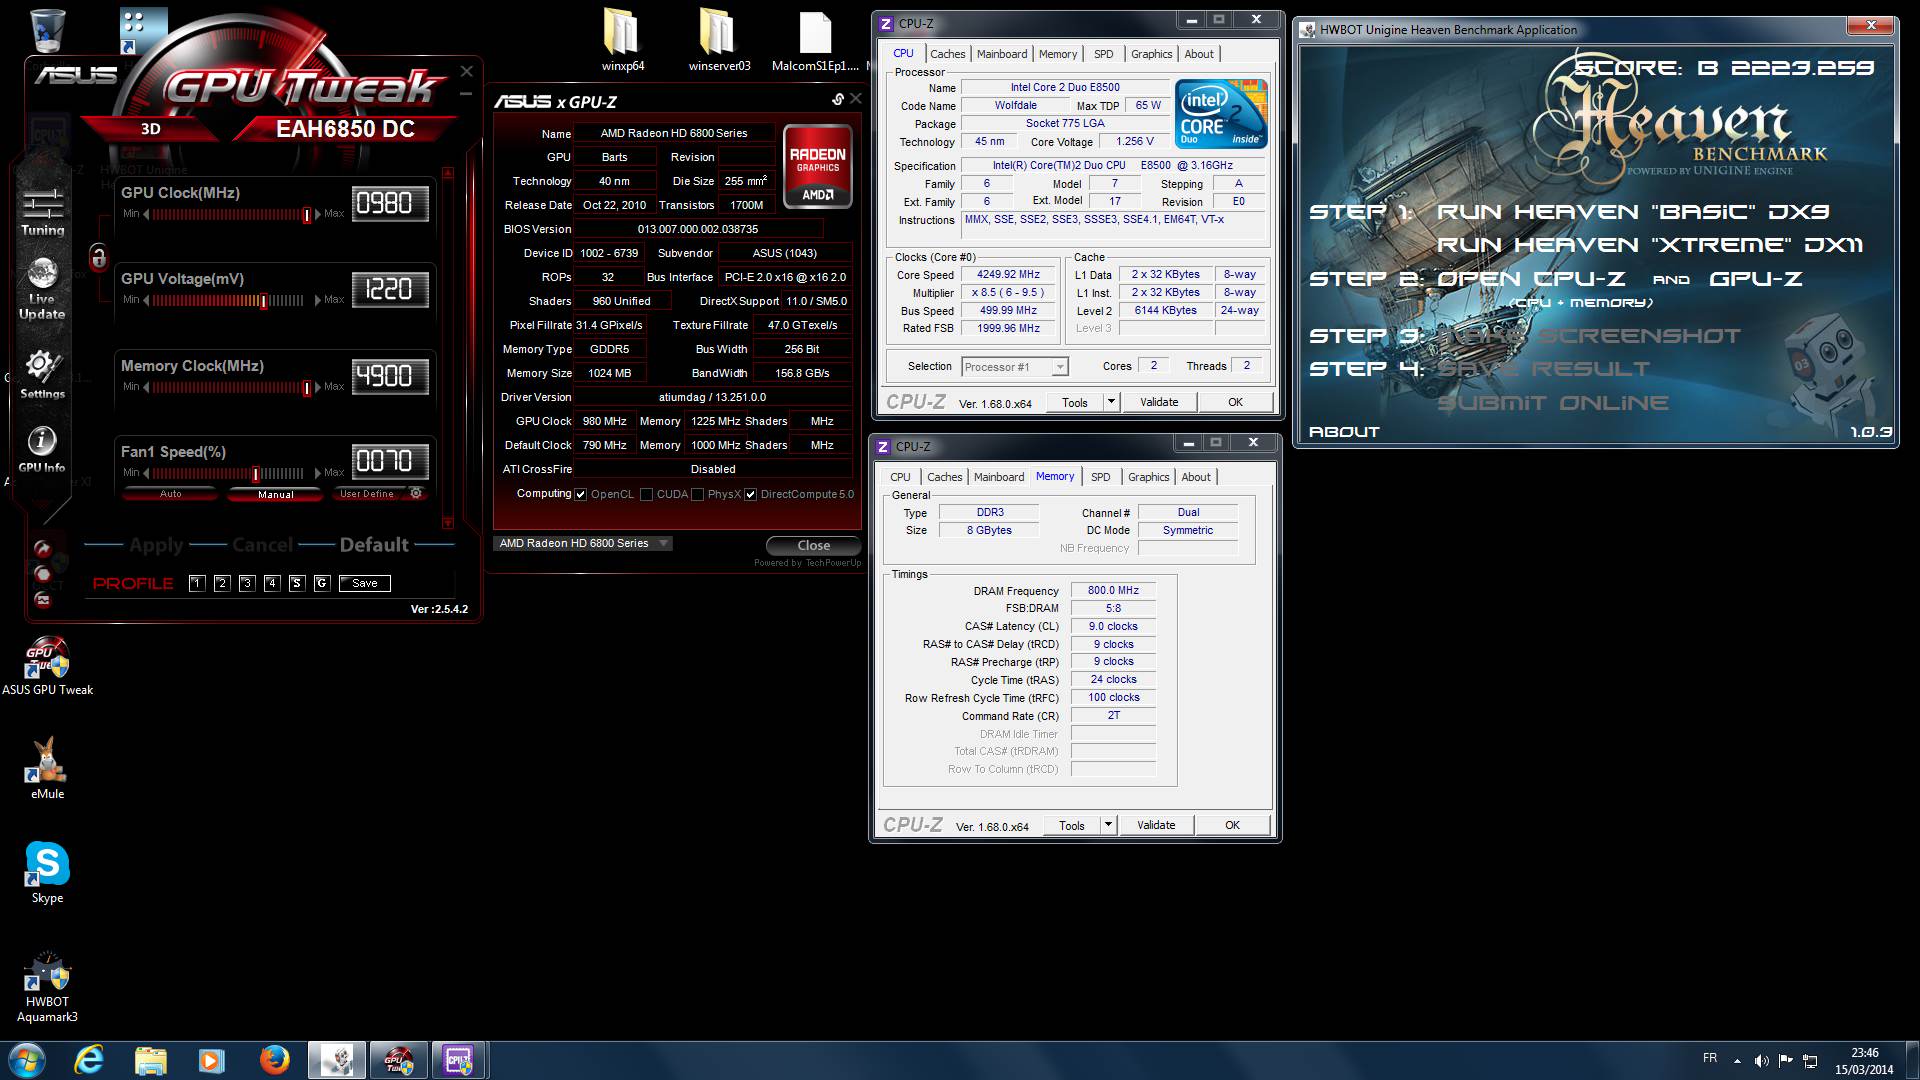
Task: Click the Radeon Graphics logo in GPU-Z
Action: [x=818, y=166]
